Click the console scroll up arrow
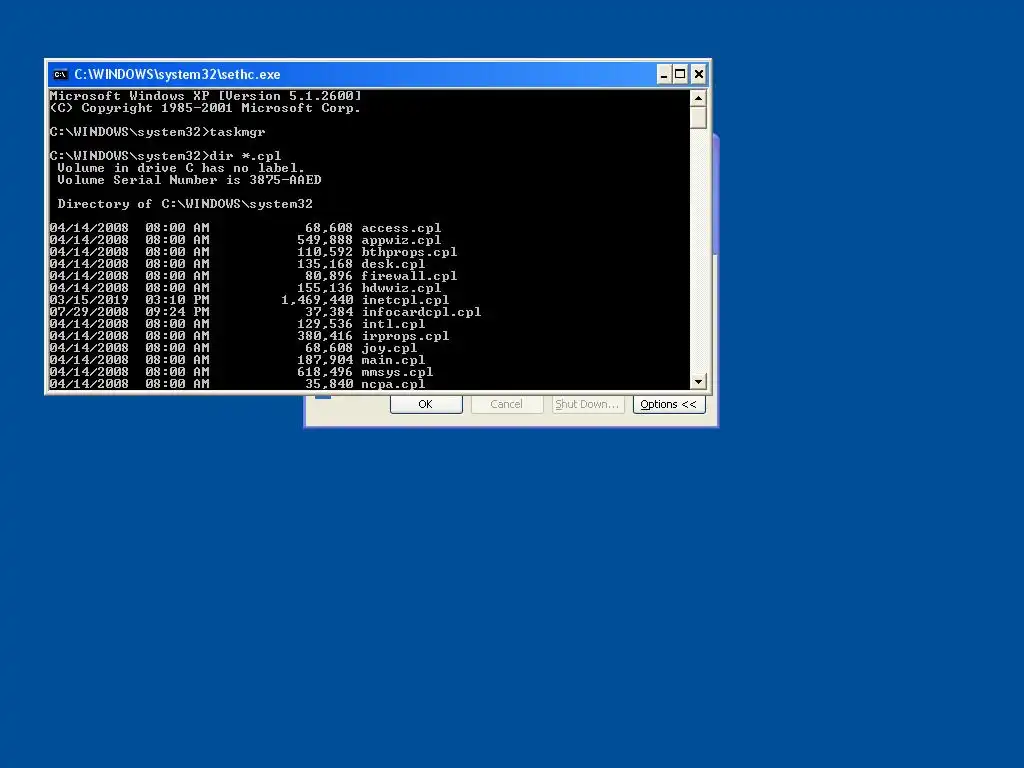This screenshot has height=768, width=1024. tap(698, 99)
